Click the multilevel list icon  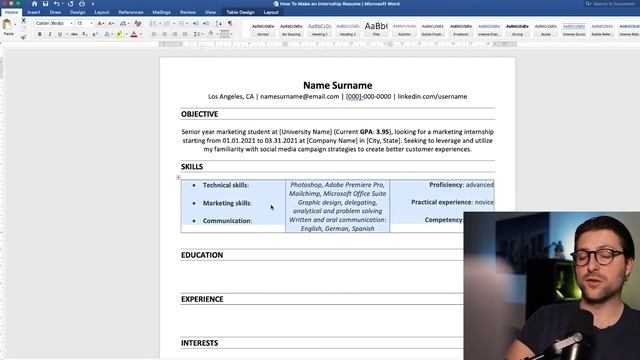point(182,23)
